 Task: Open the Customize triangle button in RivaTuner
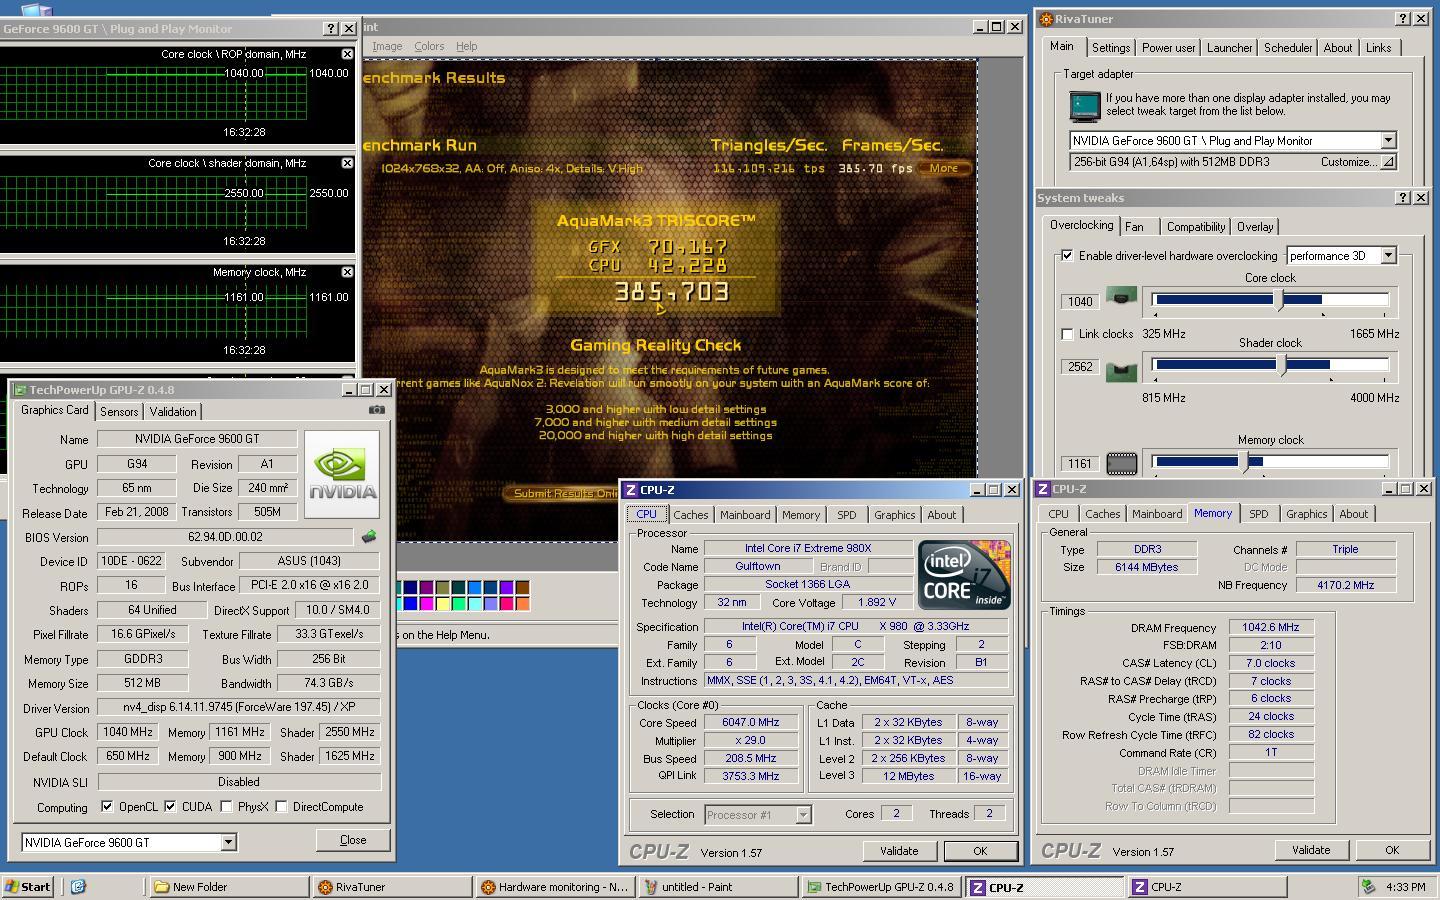point(1387,162)
